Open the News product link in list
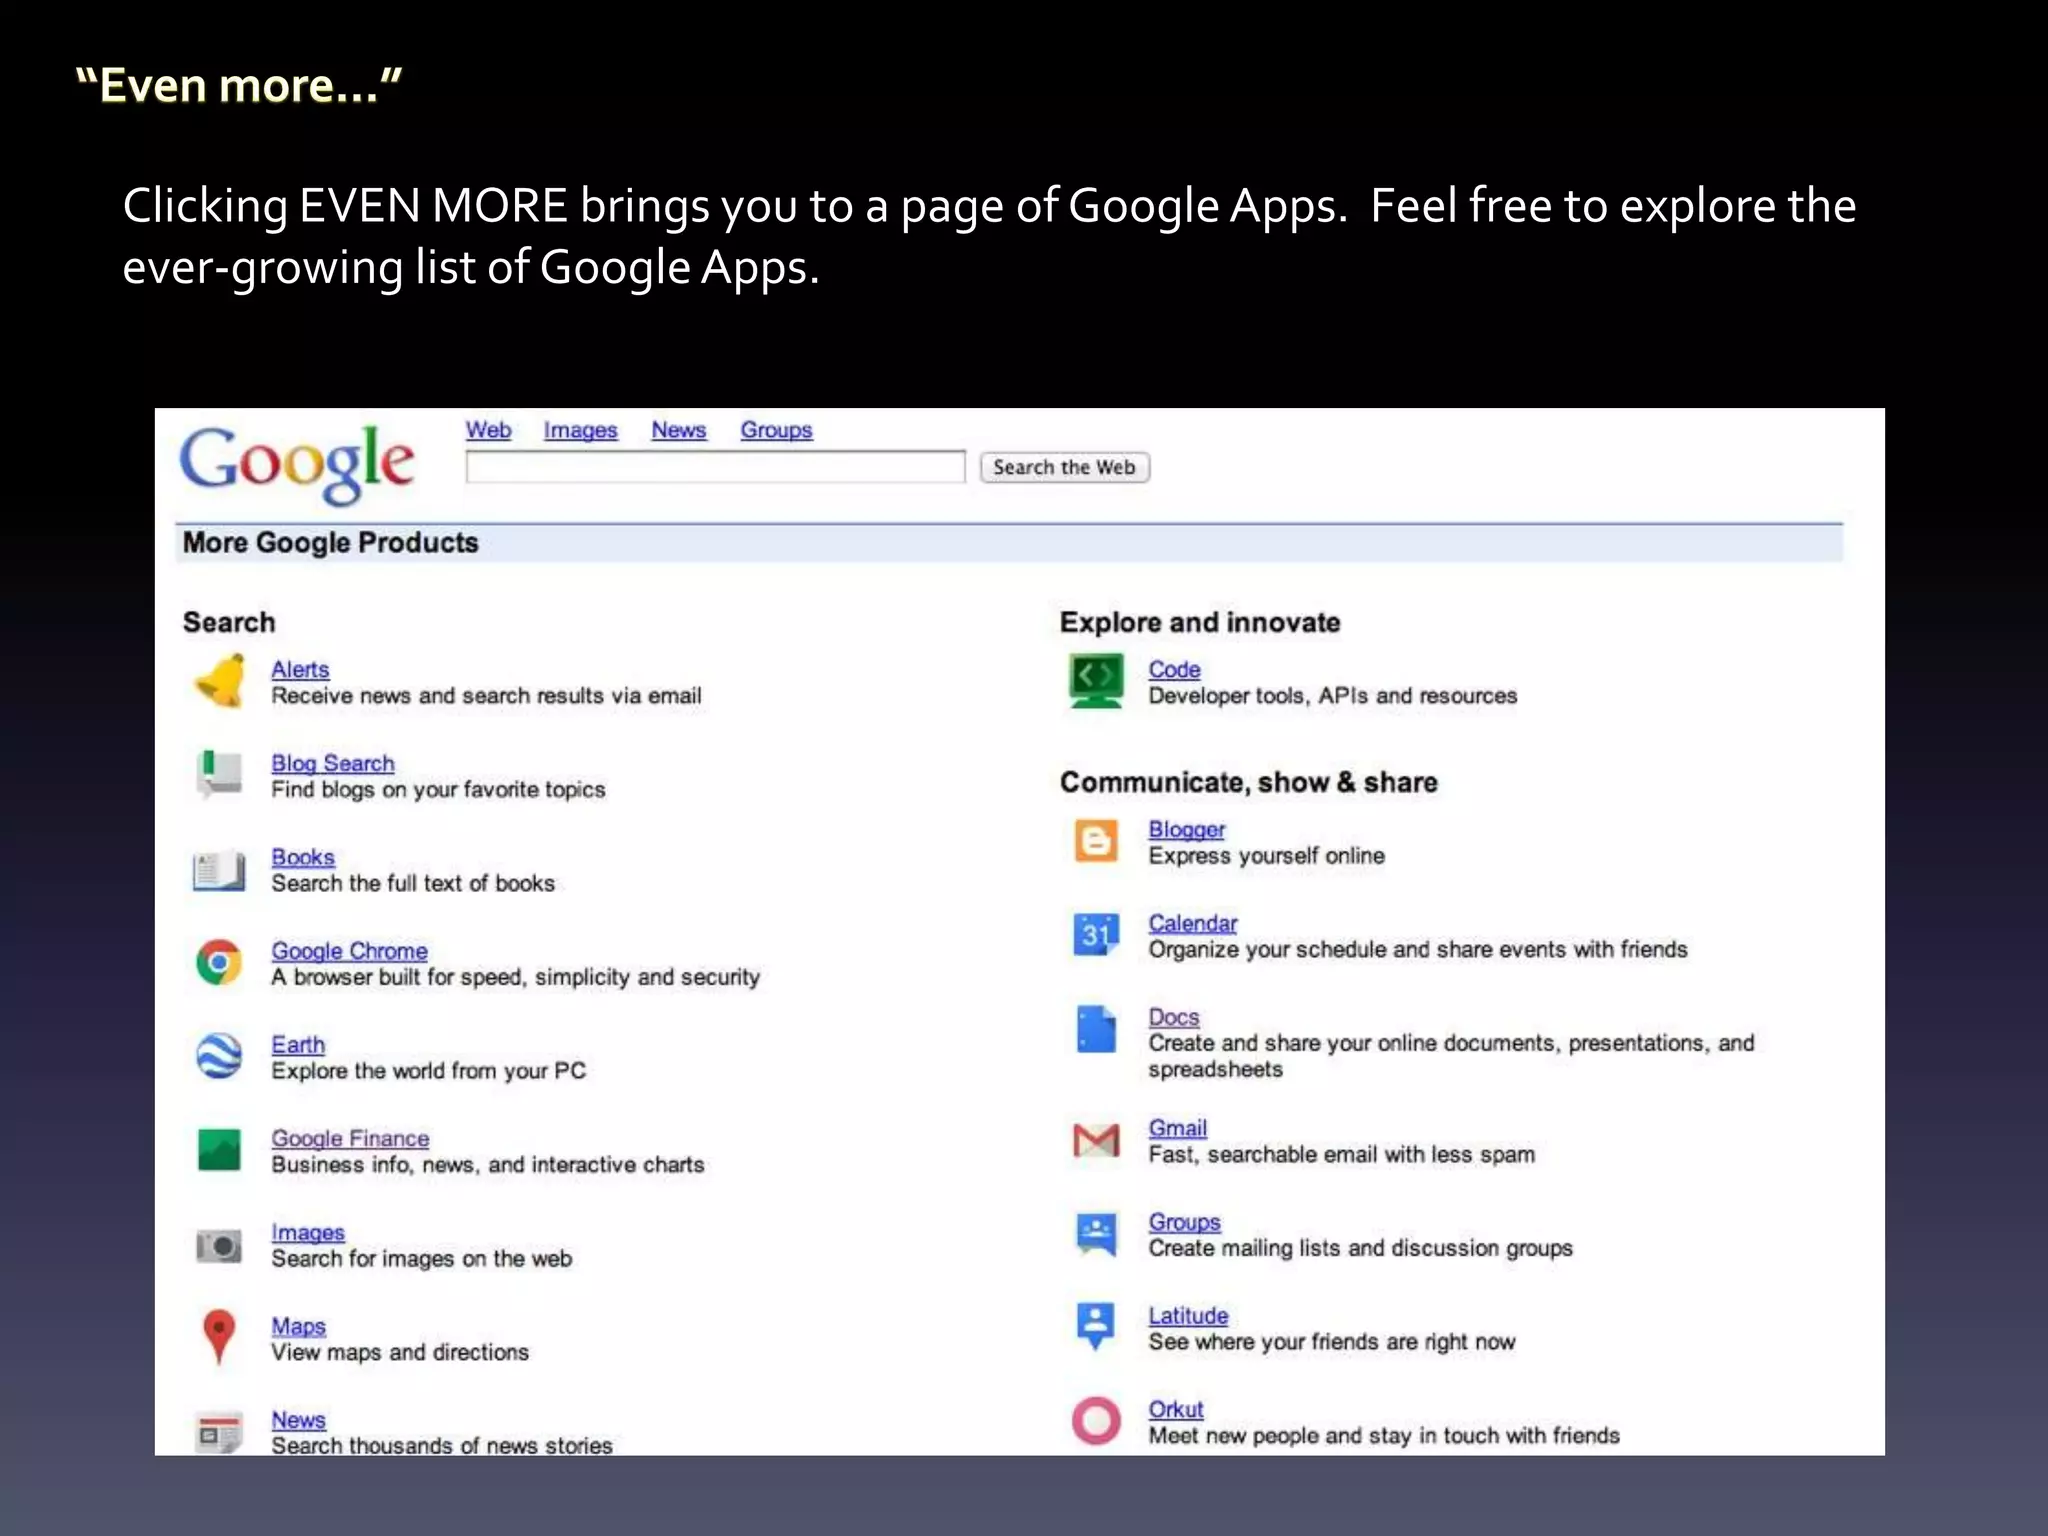Screen dimensions: 2048x1536 298,1420
